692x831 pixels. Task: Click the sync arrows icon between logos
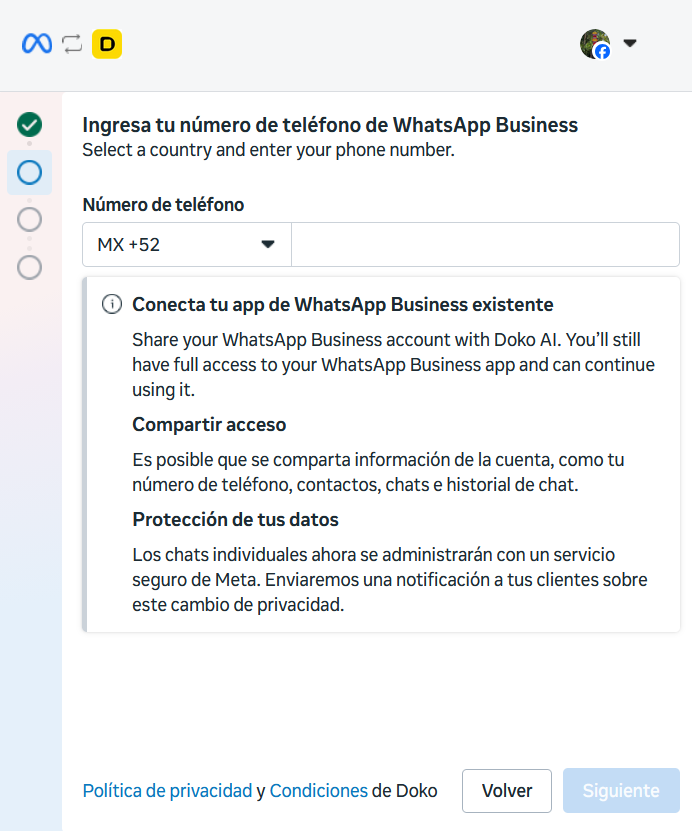pyautogui.click(x=72, y=44)
